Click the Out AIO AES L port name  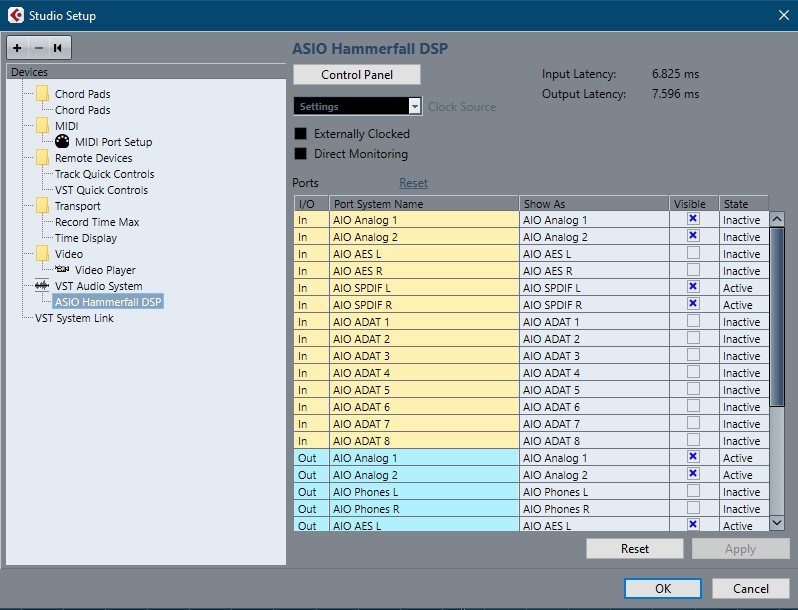click(424, 526)
